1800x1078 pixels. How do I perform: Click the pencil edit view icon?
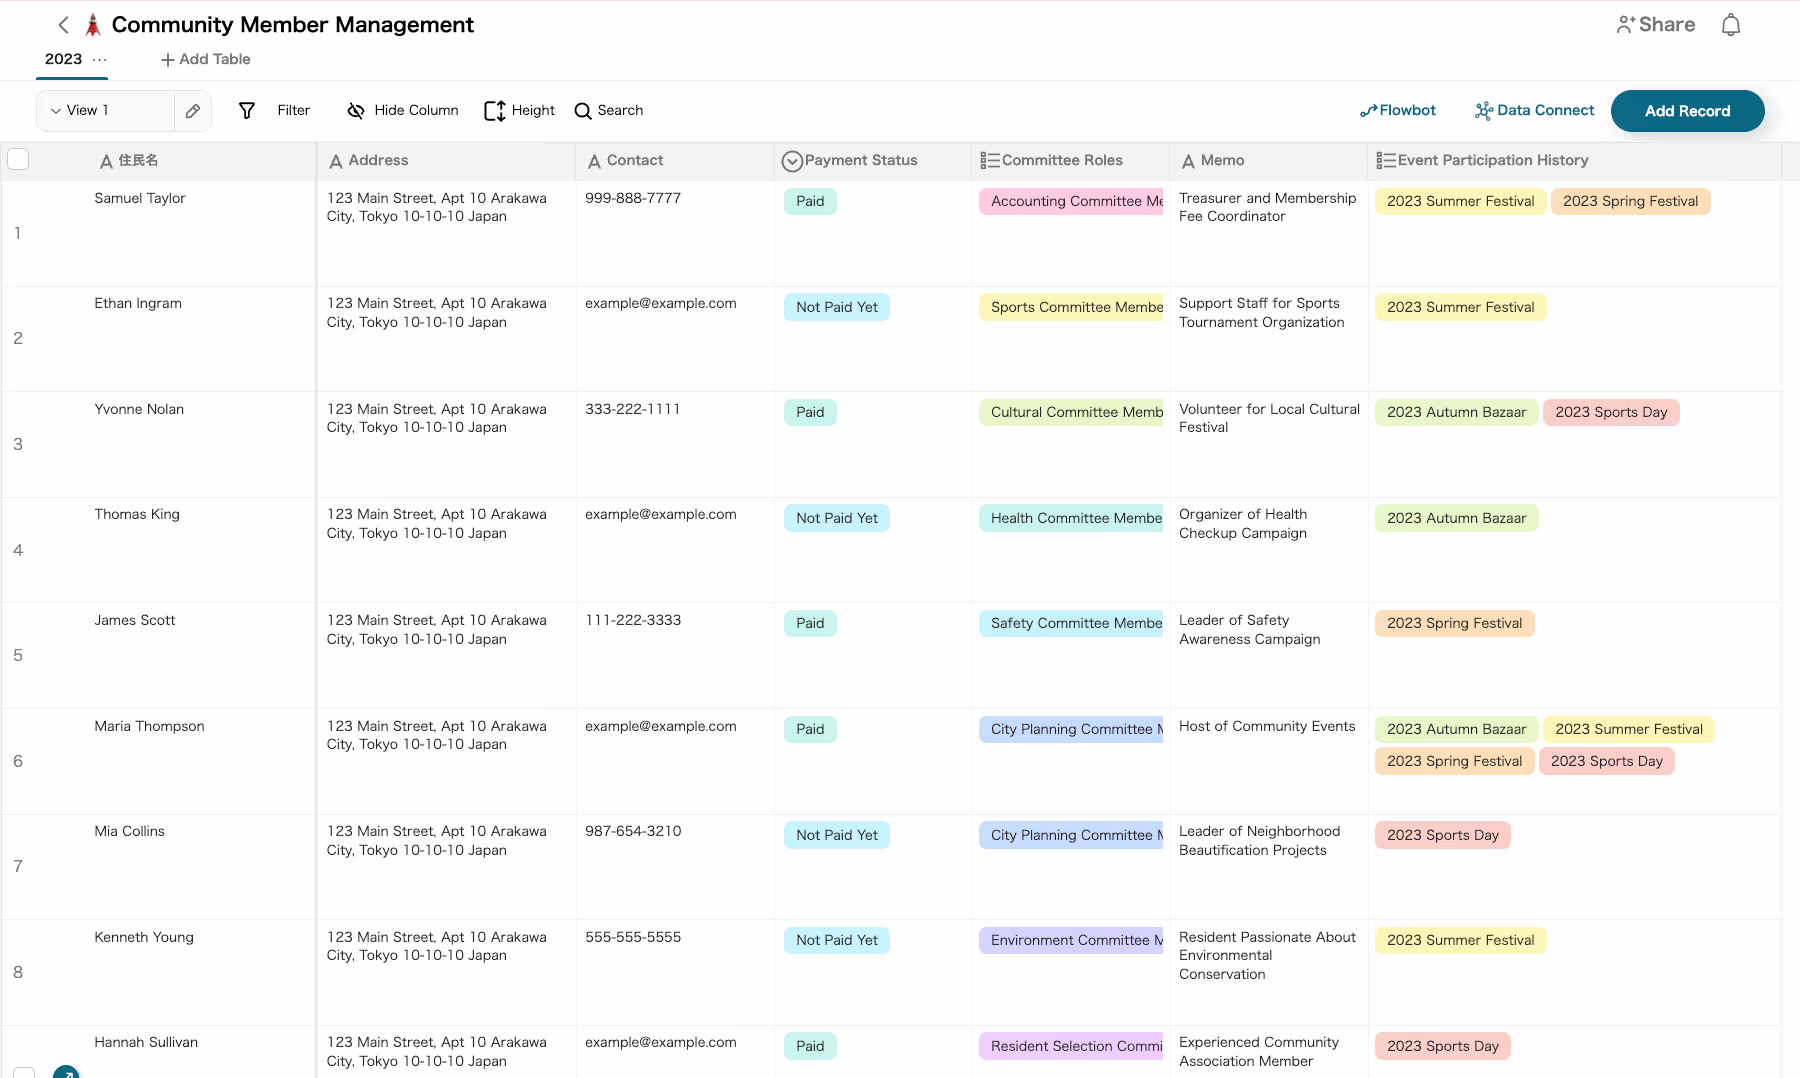193,111
